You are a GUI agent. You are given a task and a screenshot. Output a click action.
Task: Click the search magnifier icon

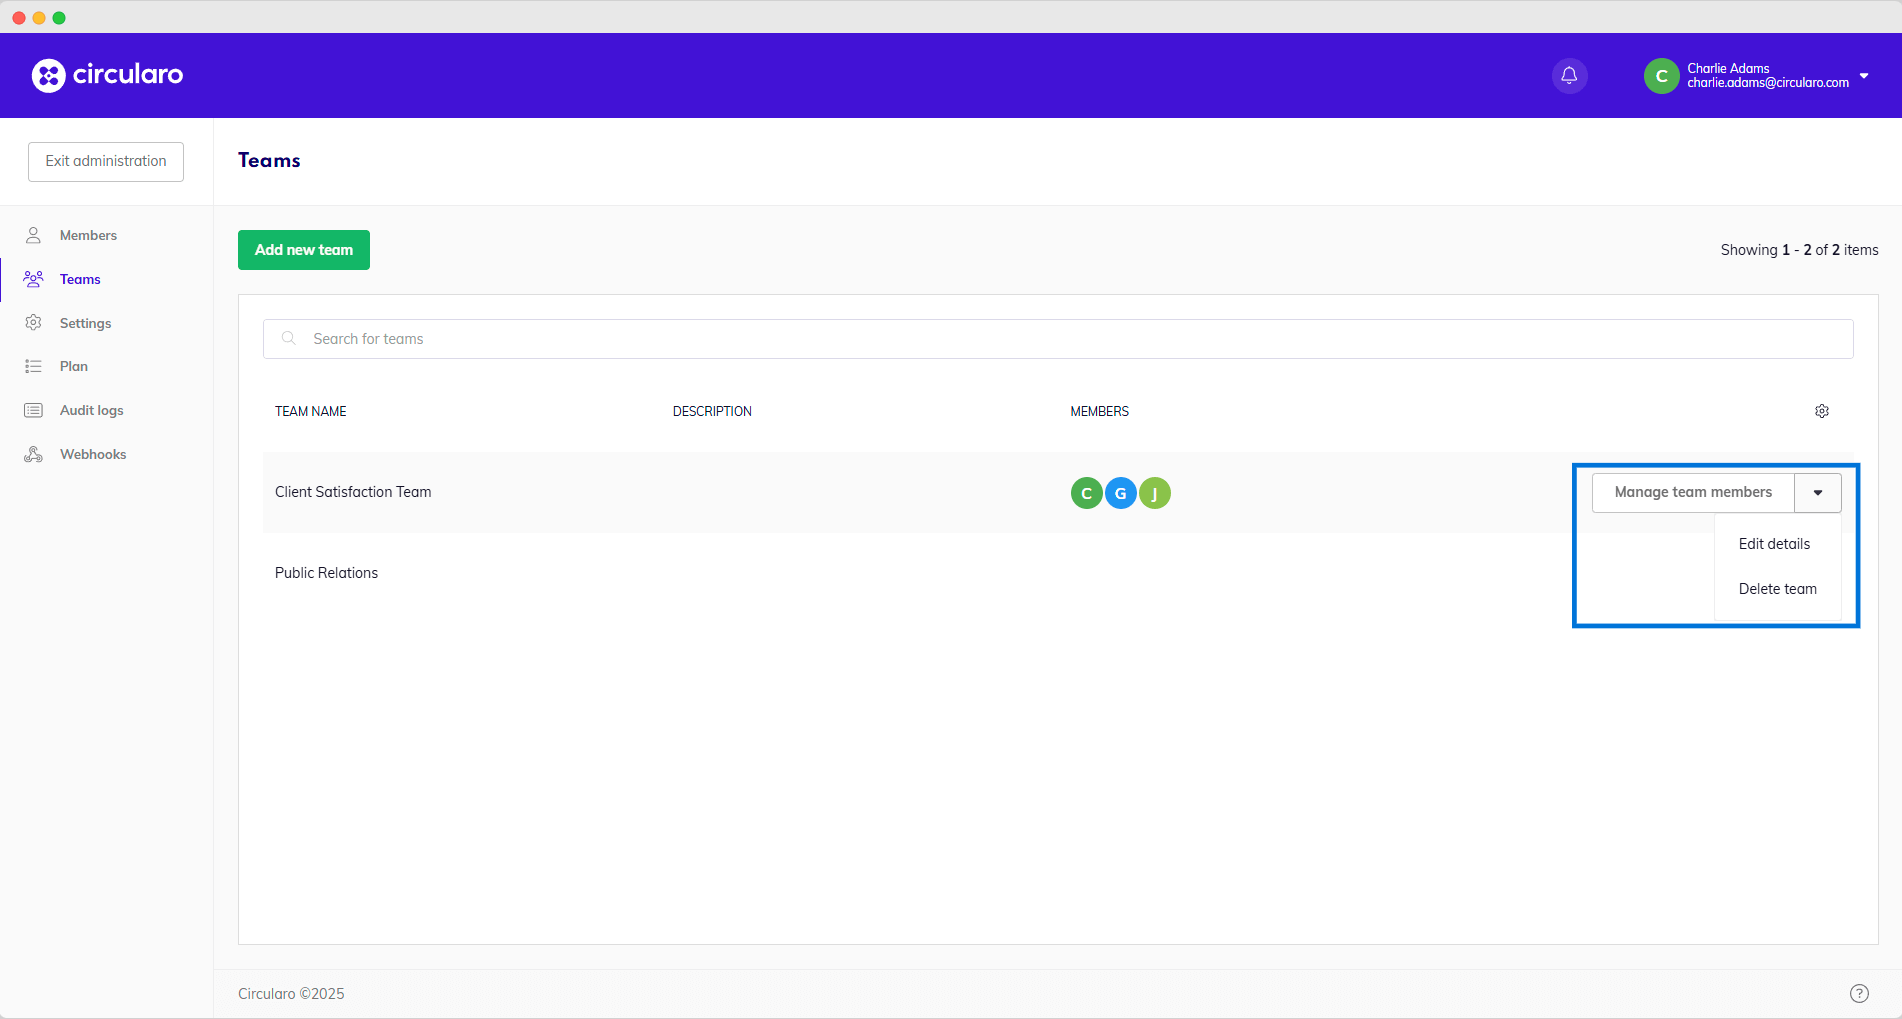(289, 339)
